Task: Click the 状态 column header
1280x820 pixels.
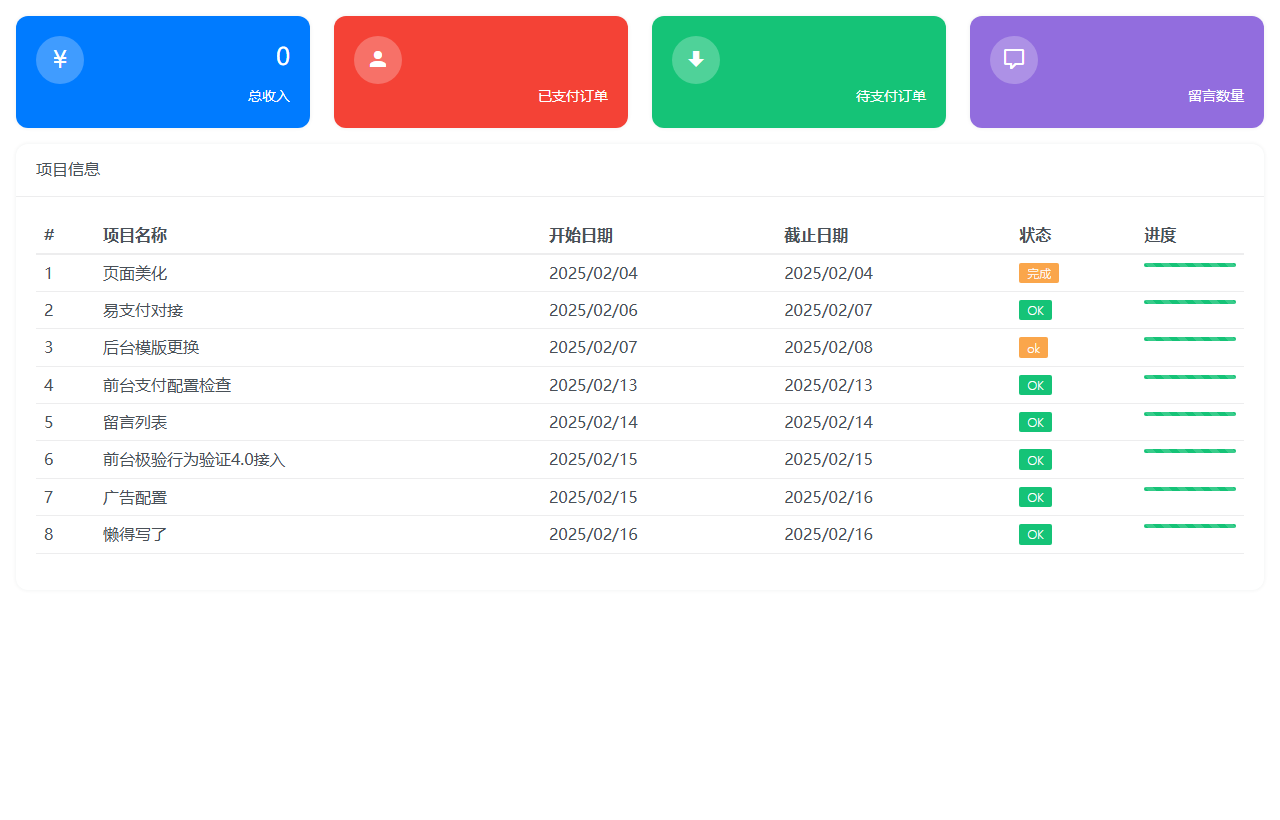Action: click(x=1035, y=236)
